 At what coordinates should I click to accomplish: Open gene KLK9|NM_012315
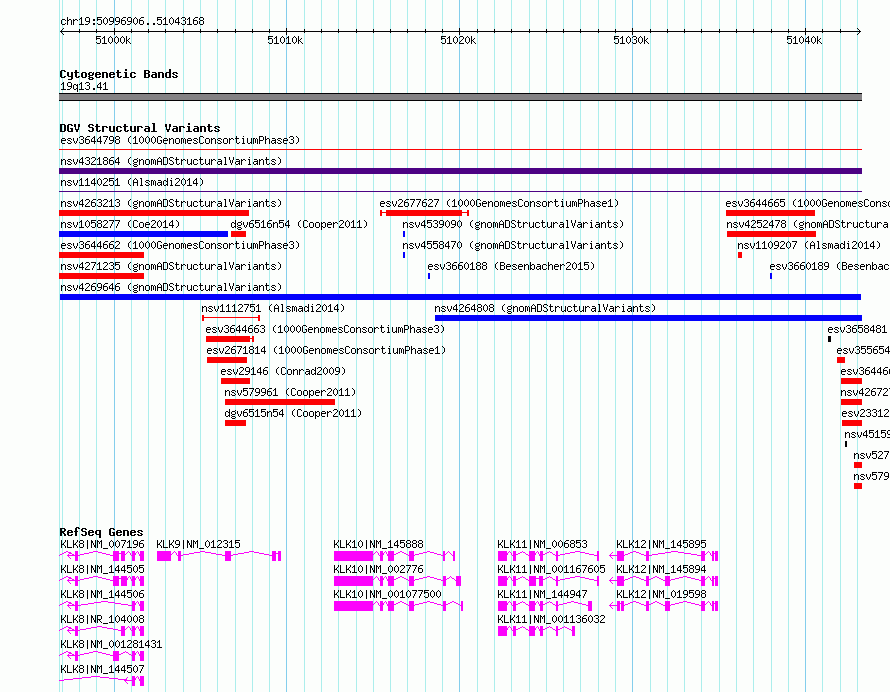(198, 544)
